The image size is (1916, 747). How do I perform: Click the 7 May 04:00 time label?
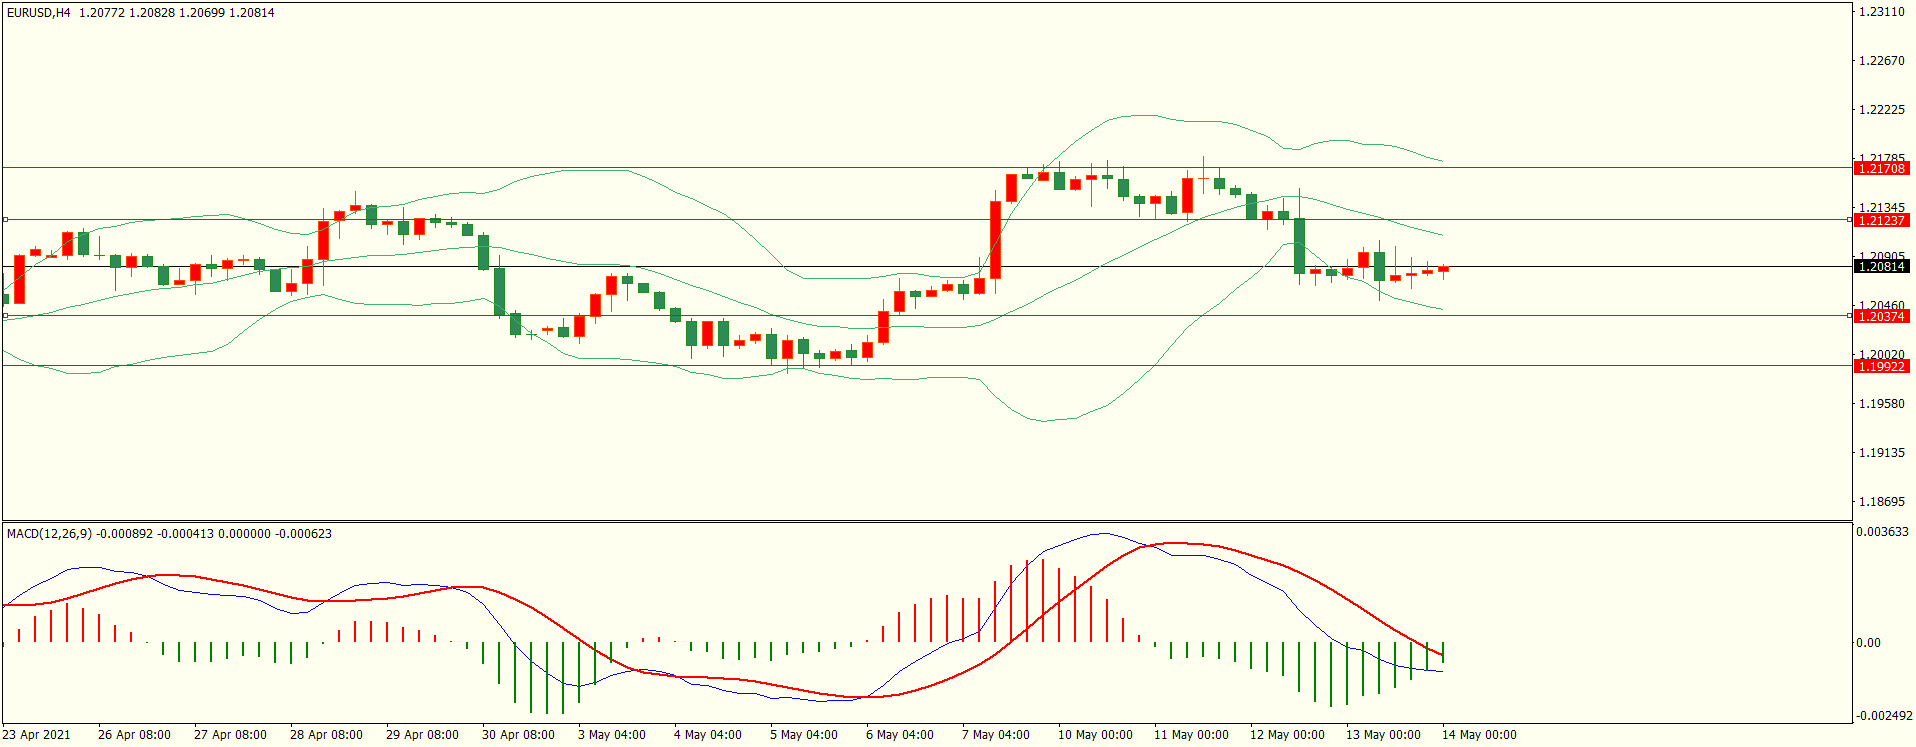click(x=996, y=735)
